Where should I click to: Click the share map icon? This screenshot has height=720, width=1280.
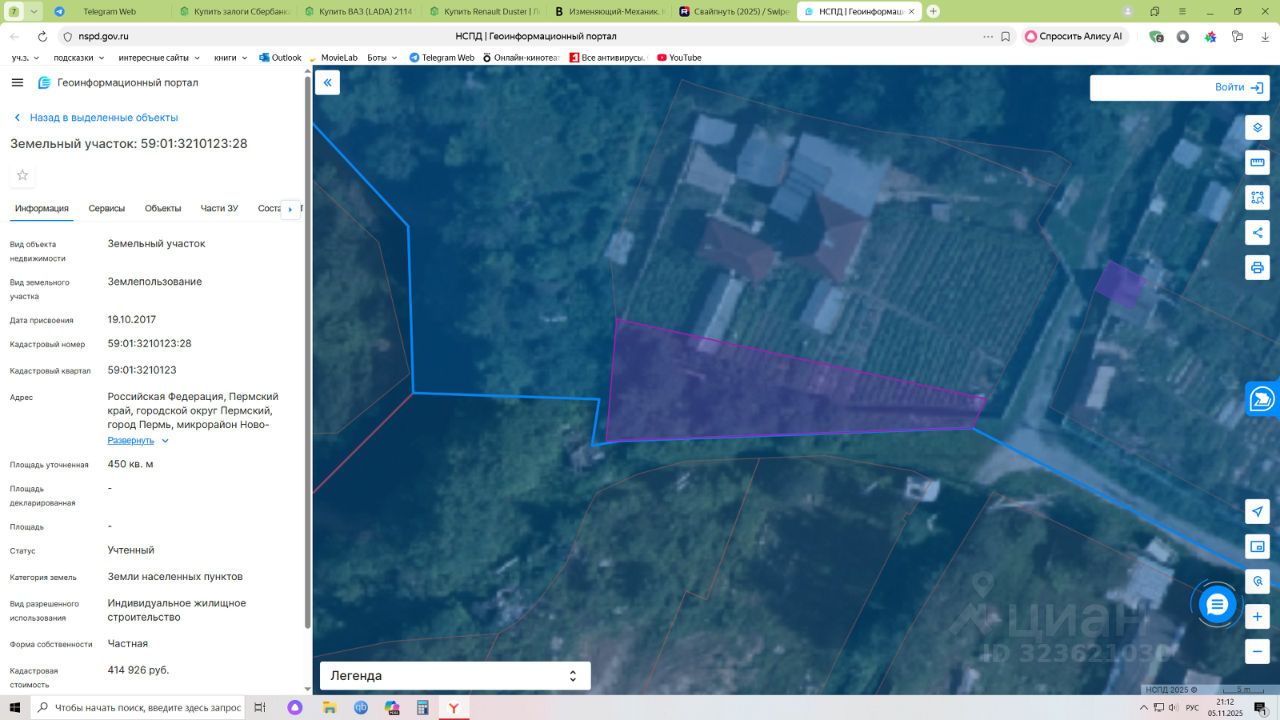(x=1257, y=233)
